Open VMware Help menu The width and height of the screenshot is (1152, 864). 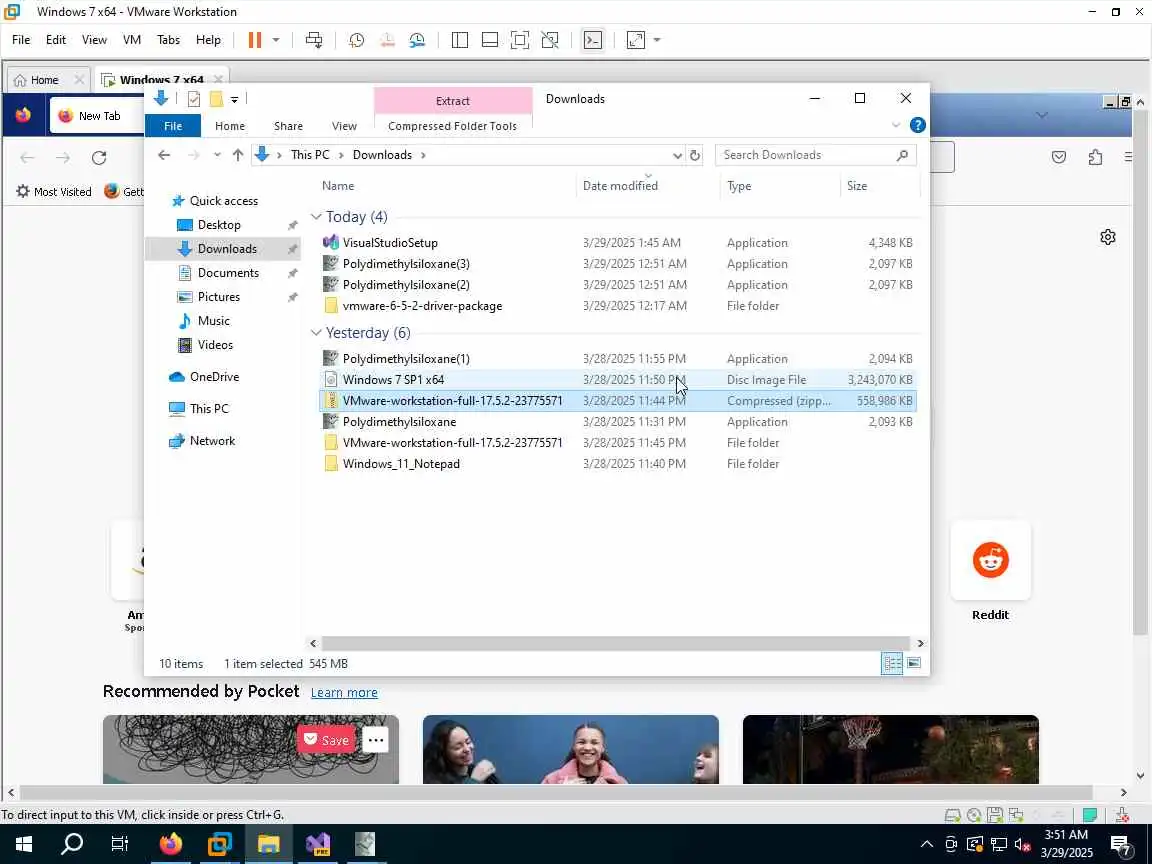tap(208, 40)
